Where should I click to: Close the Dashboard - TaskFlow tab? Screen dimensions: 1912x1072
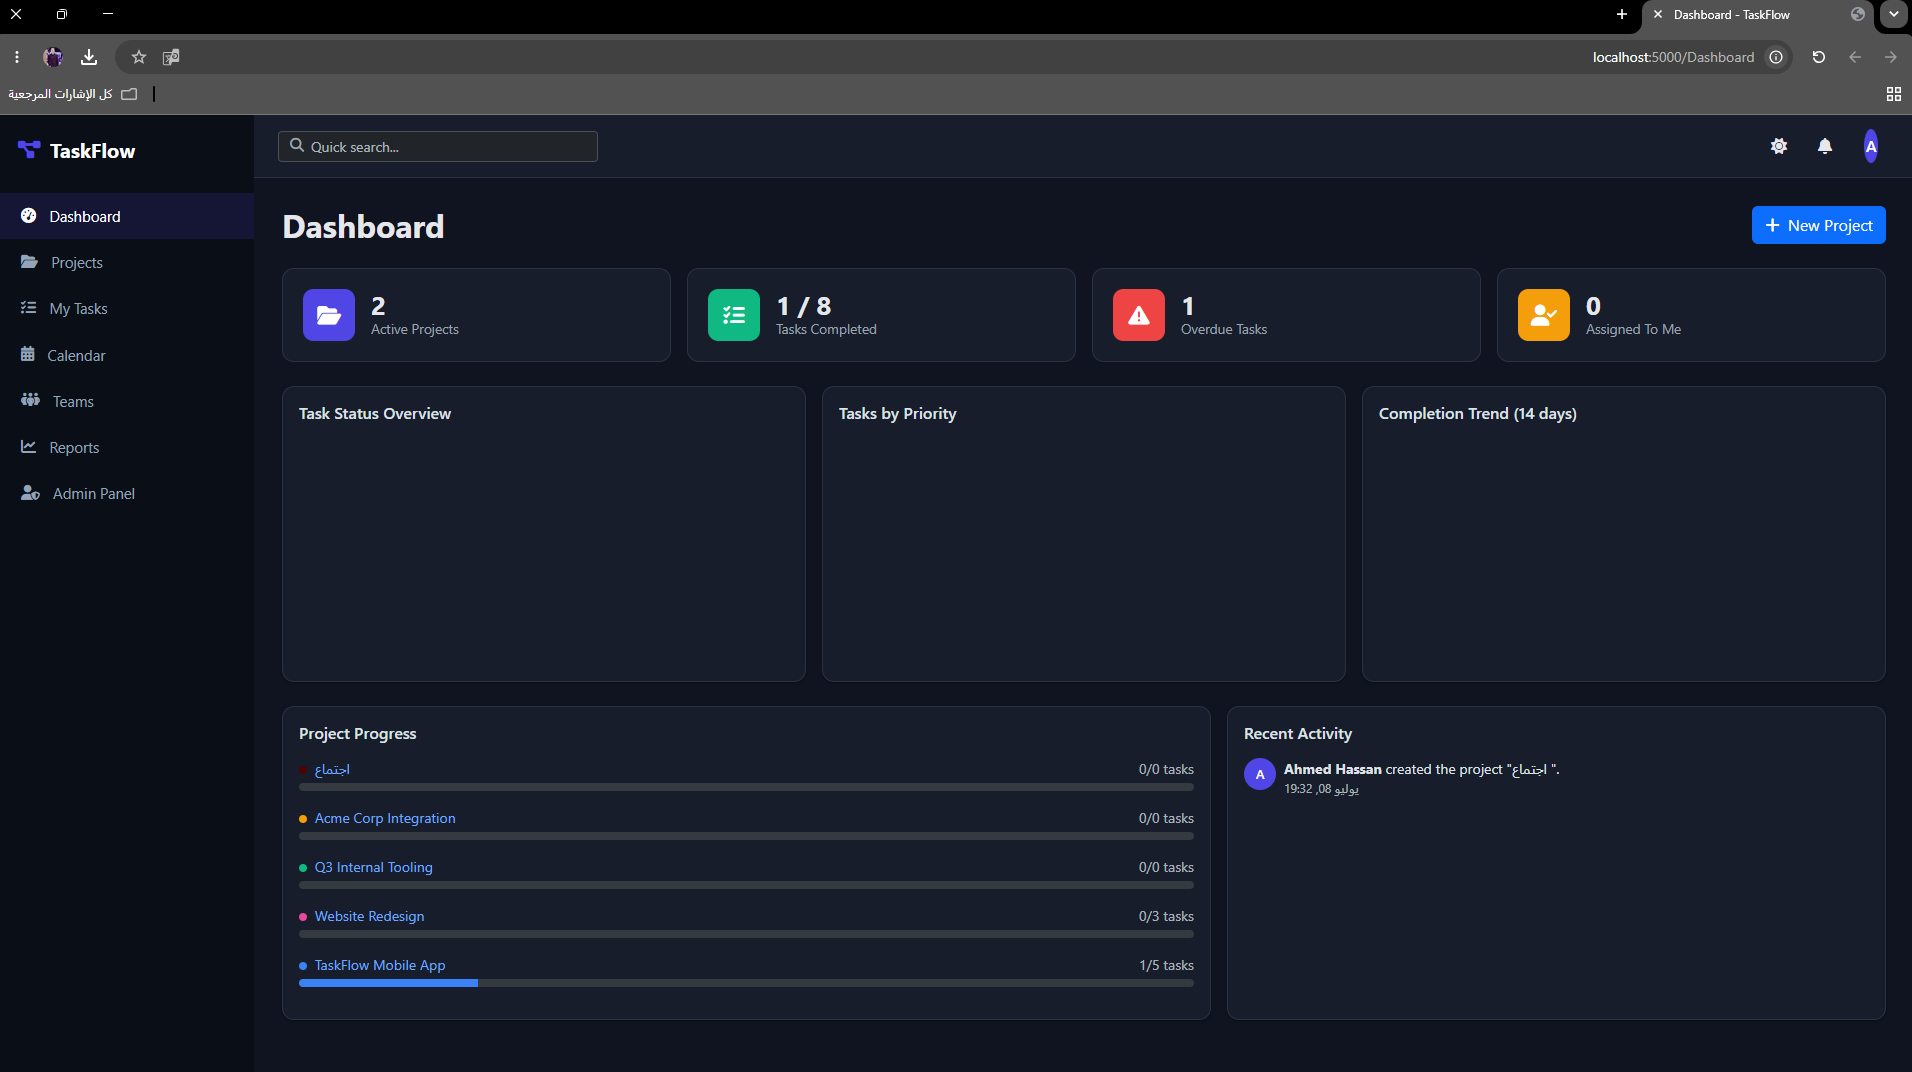click(x=1658, y=14)
